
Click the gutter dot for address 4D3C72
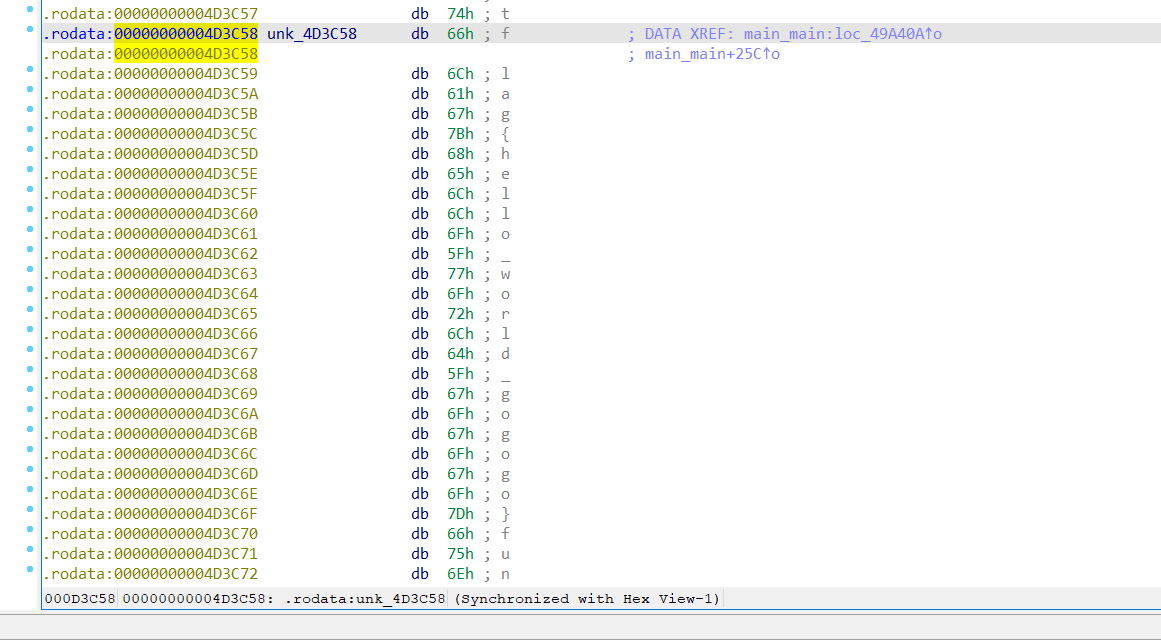pos(31,571)
